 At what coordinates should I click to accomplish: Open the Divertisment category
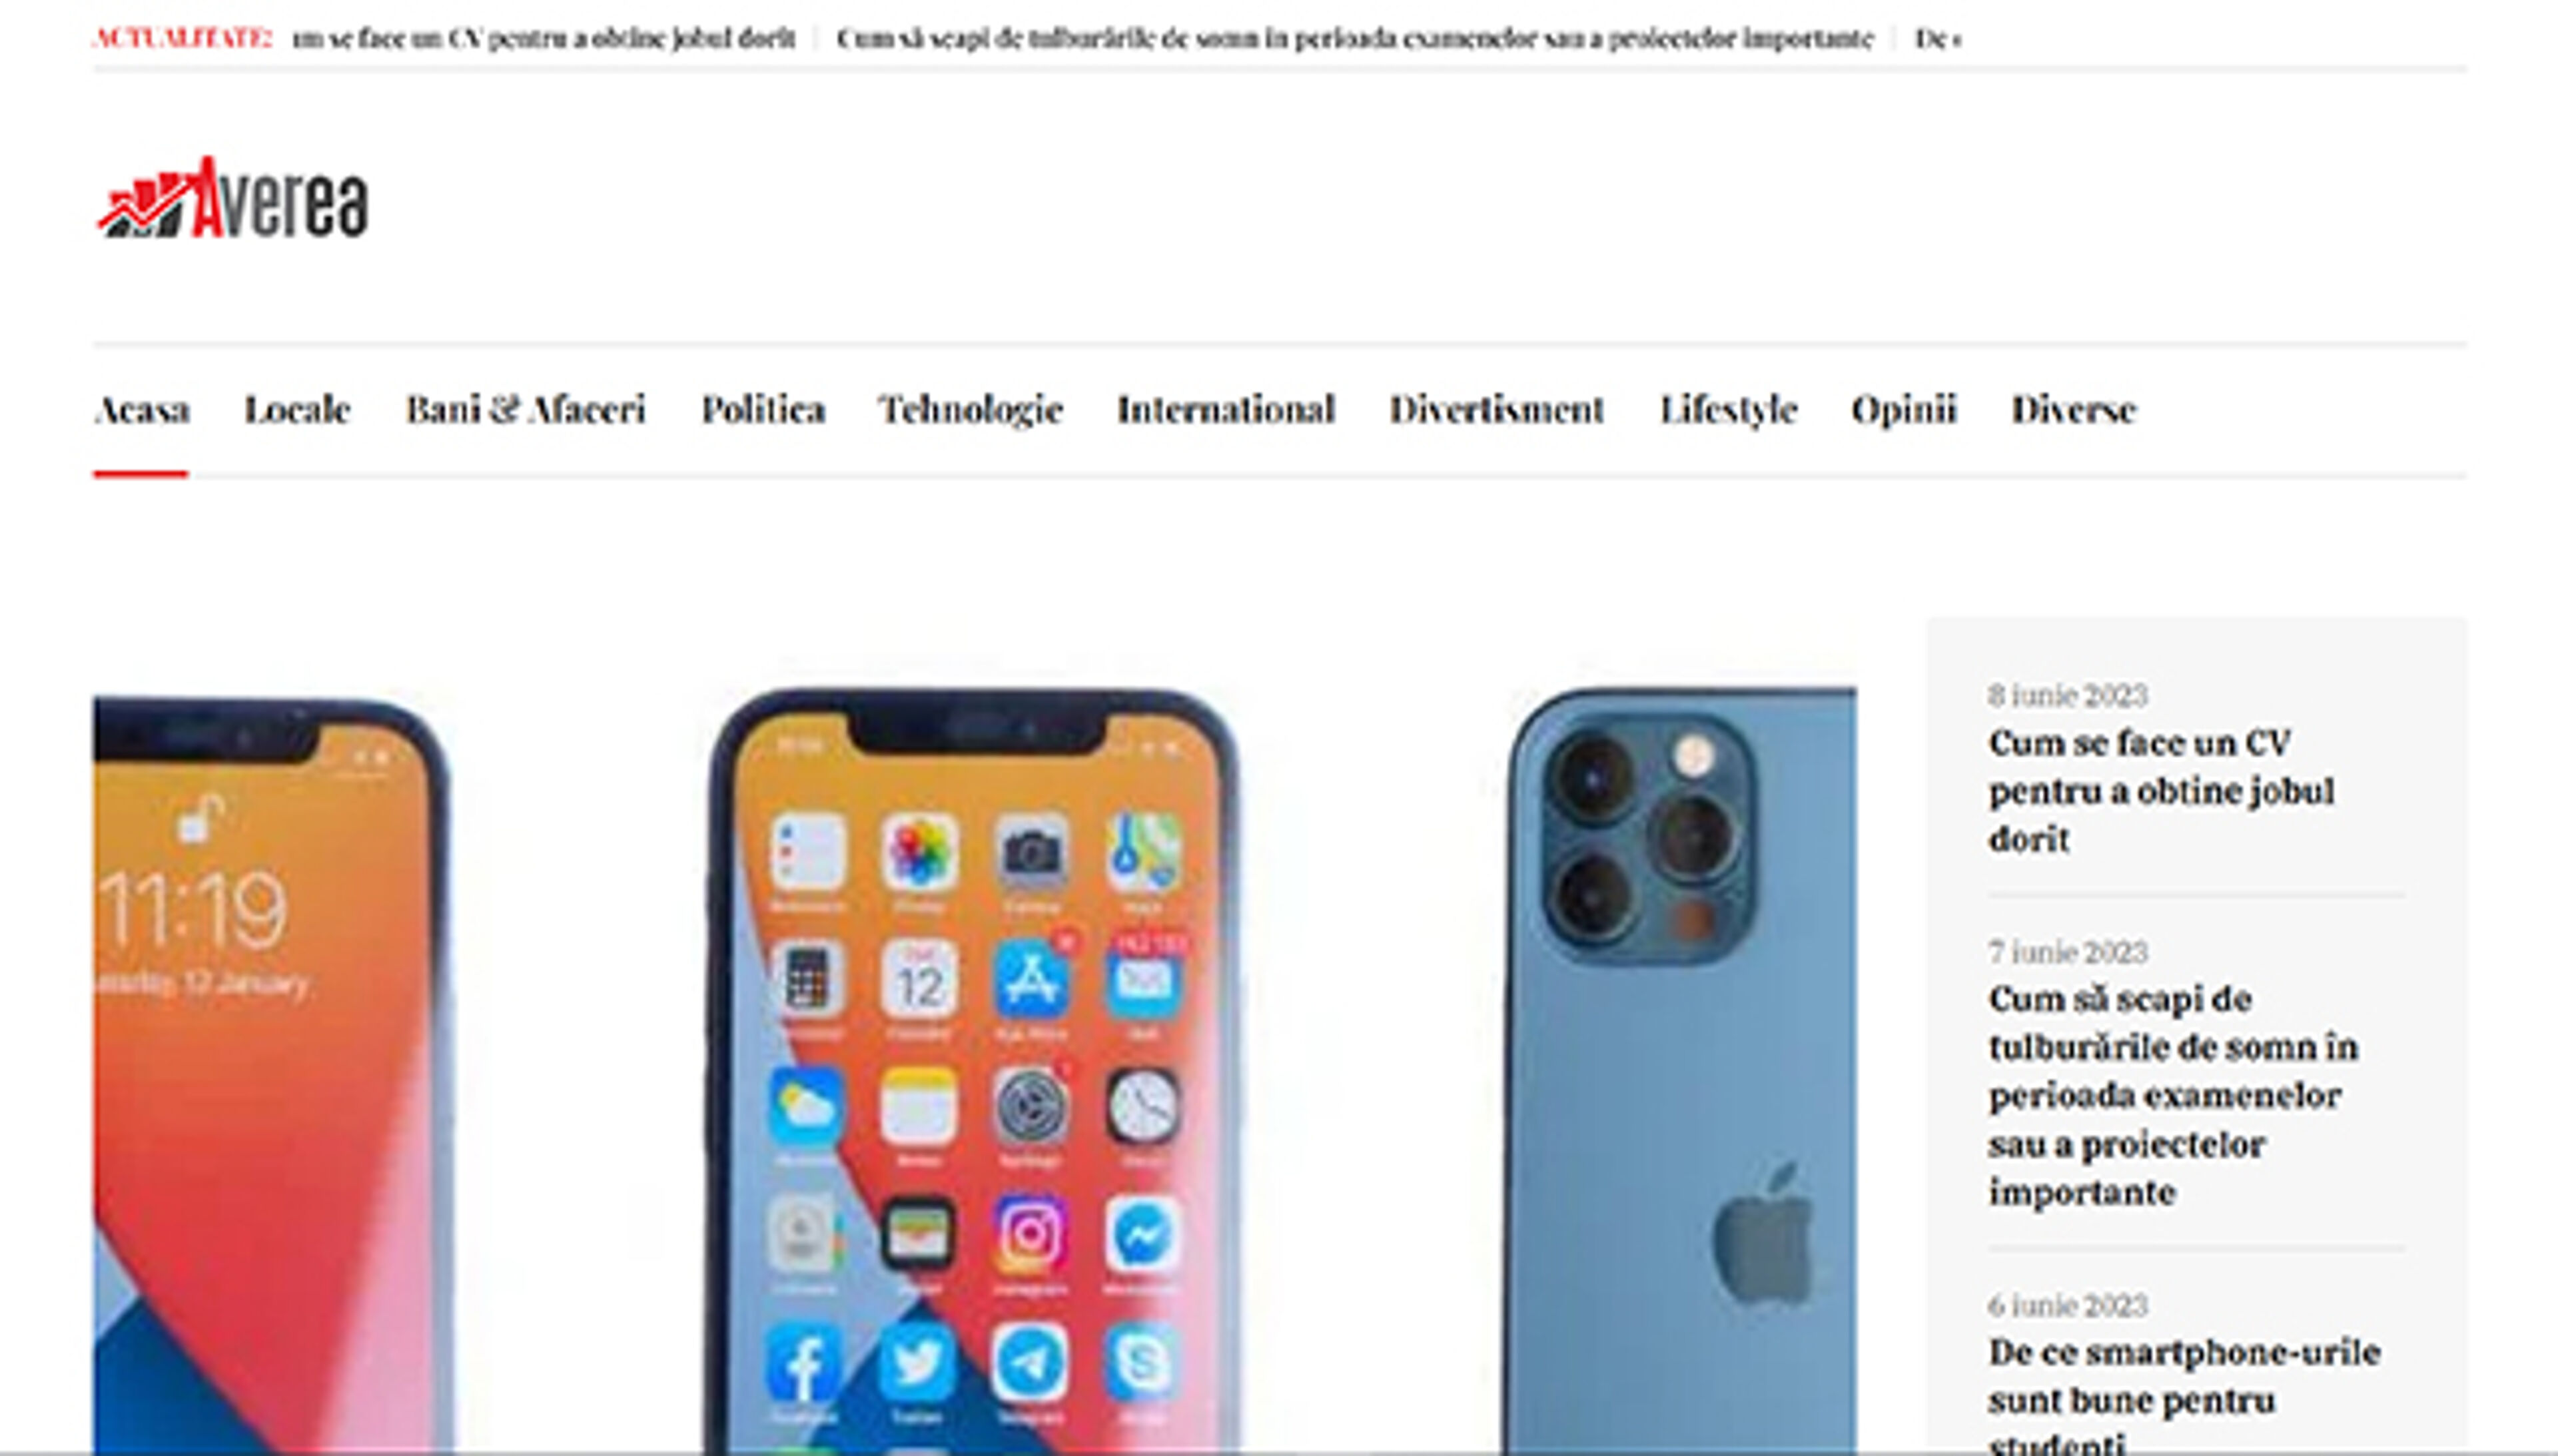1497,409
